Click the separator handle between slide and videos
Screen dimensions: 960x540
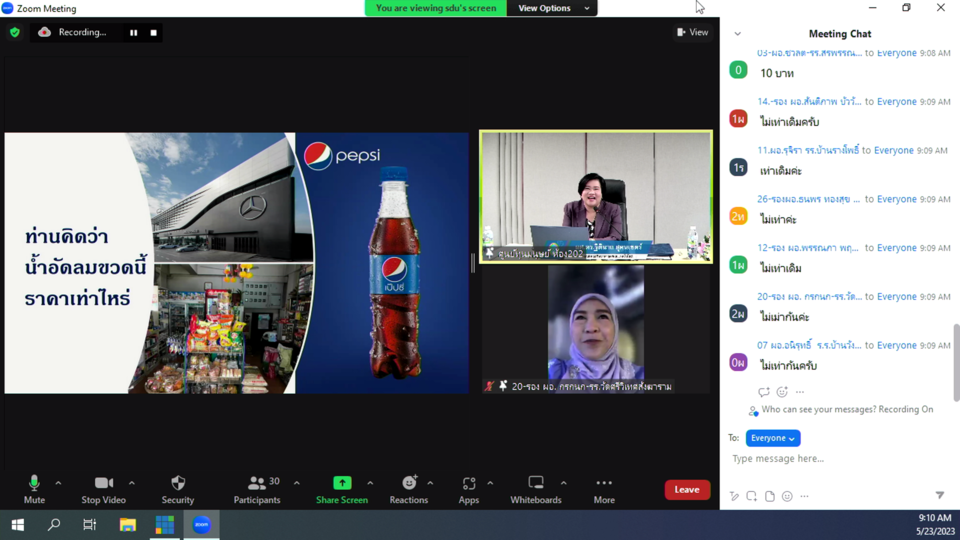(473, 263)
